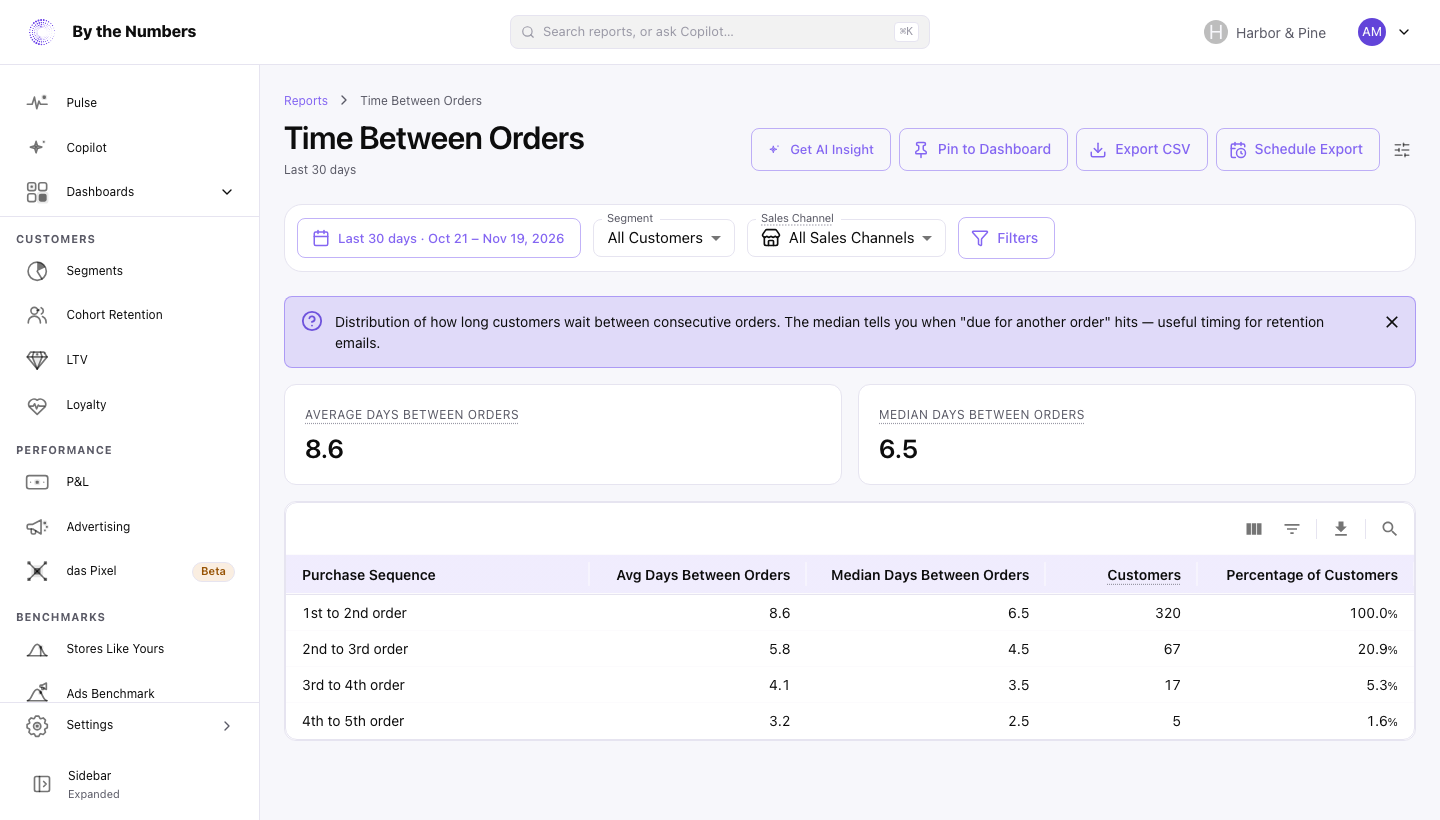
Task: Click the 6.5 median metric value
Action: click(x=898, y=449)
